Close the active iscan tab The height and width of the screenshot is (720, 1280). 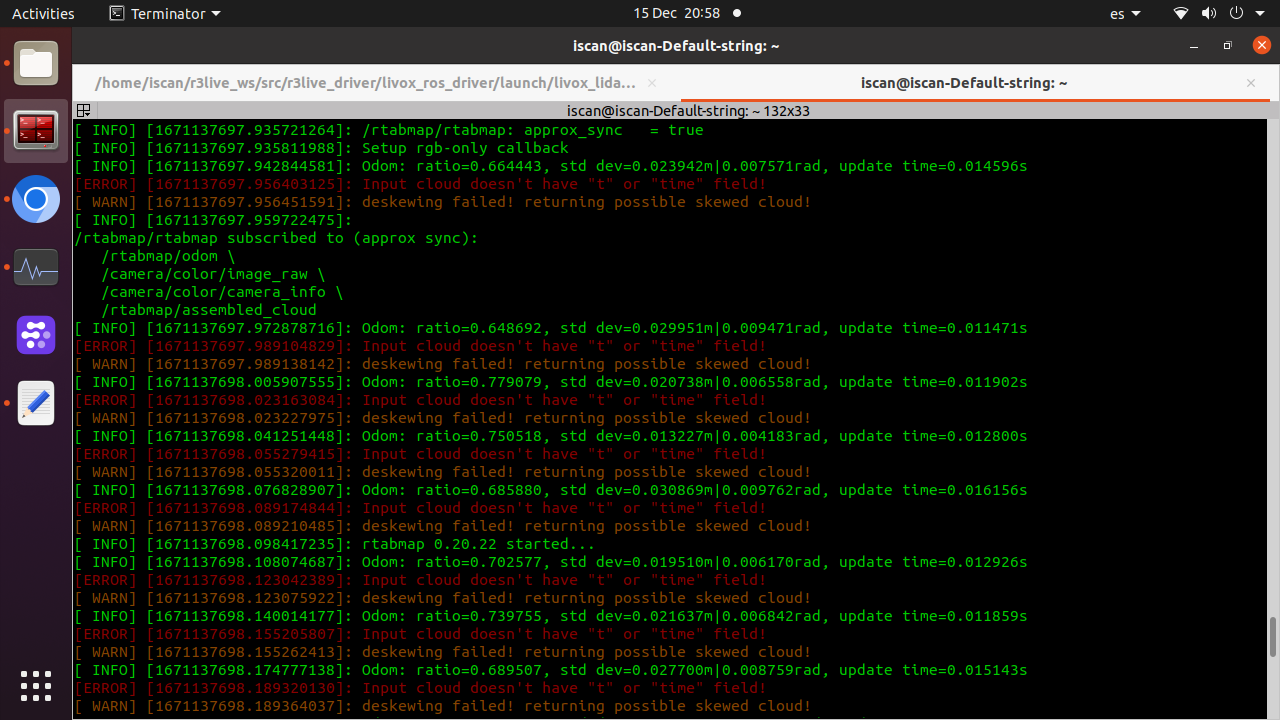1251,83
